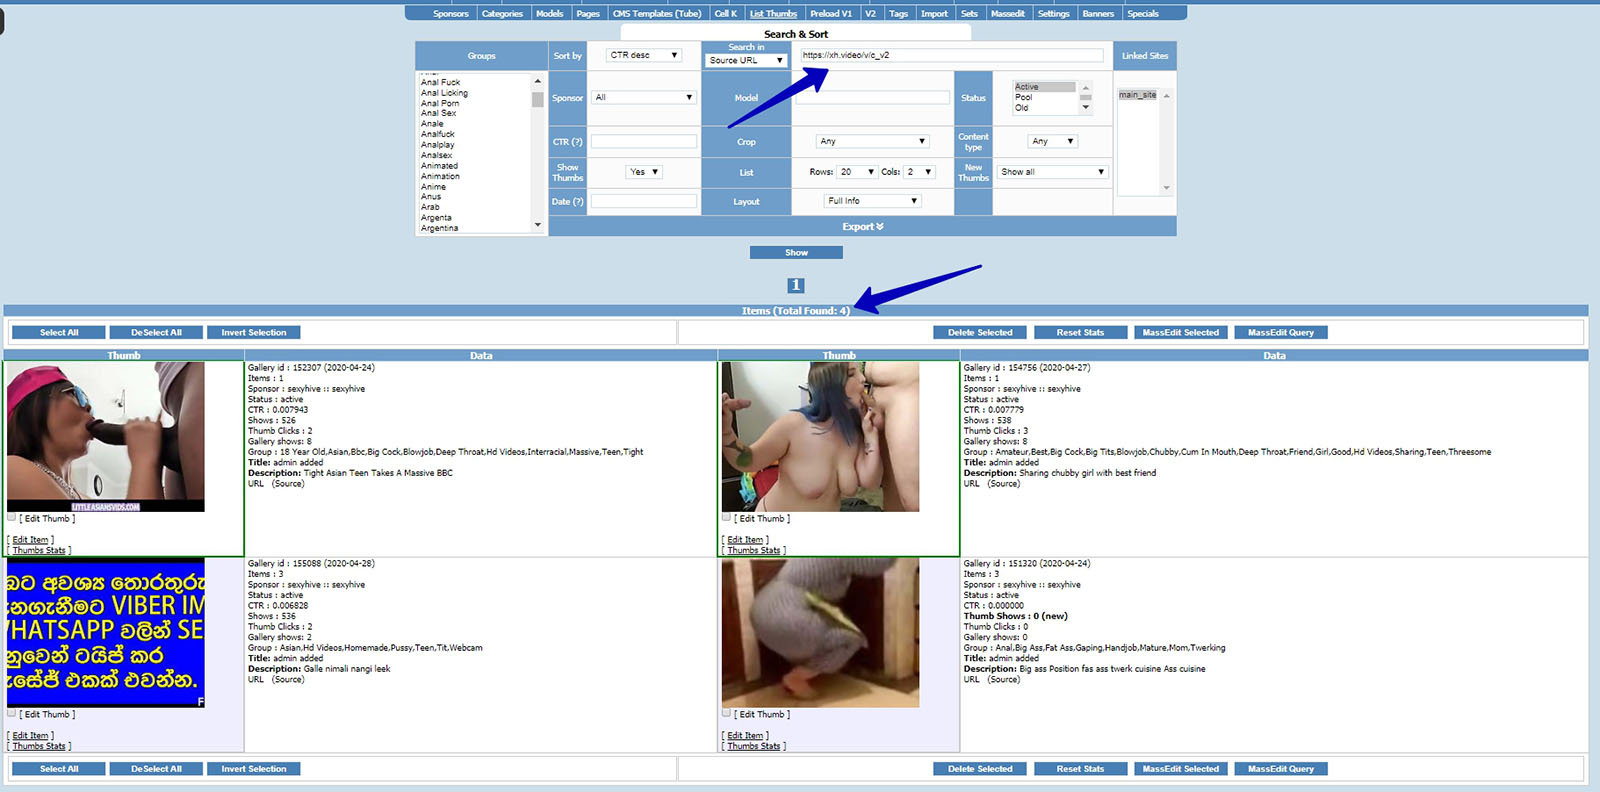The height and width of the screenshot is (792, 1600).
Task: Open the Content type Any dropdown
Action: (1052, 141)
